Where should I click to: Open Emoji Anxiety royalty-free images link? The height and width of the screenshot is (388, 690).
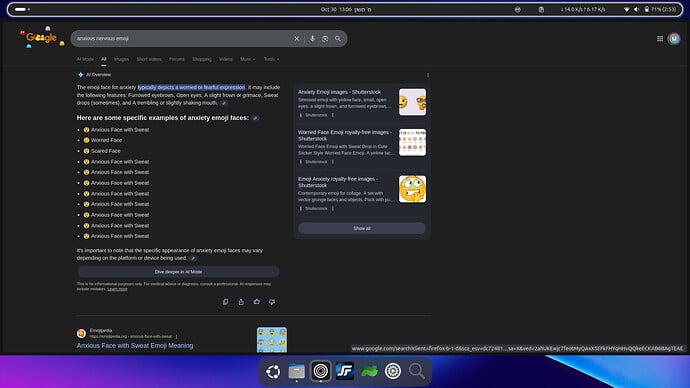pos(338,182)
